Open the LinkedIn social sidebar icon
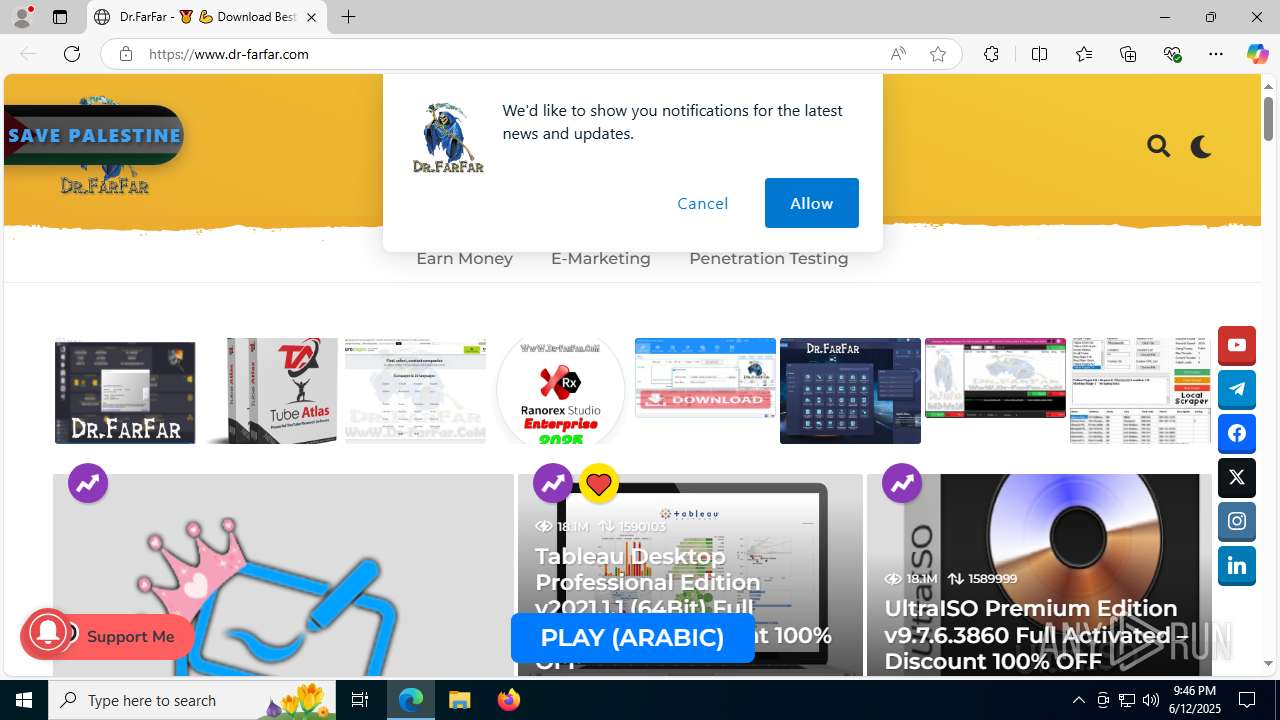 pos(1237,566)
